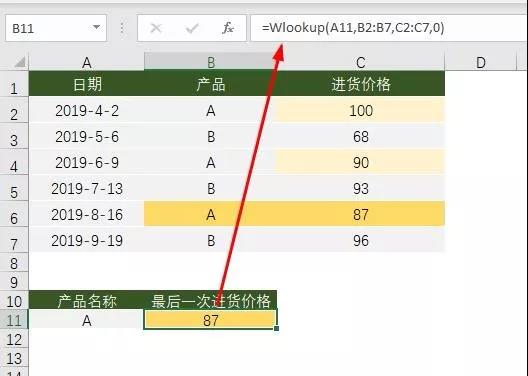Click the Name Box showing B11
528x376 pixels.
coord(56,28)
